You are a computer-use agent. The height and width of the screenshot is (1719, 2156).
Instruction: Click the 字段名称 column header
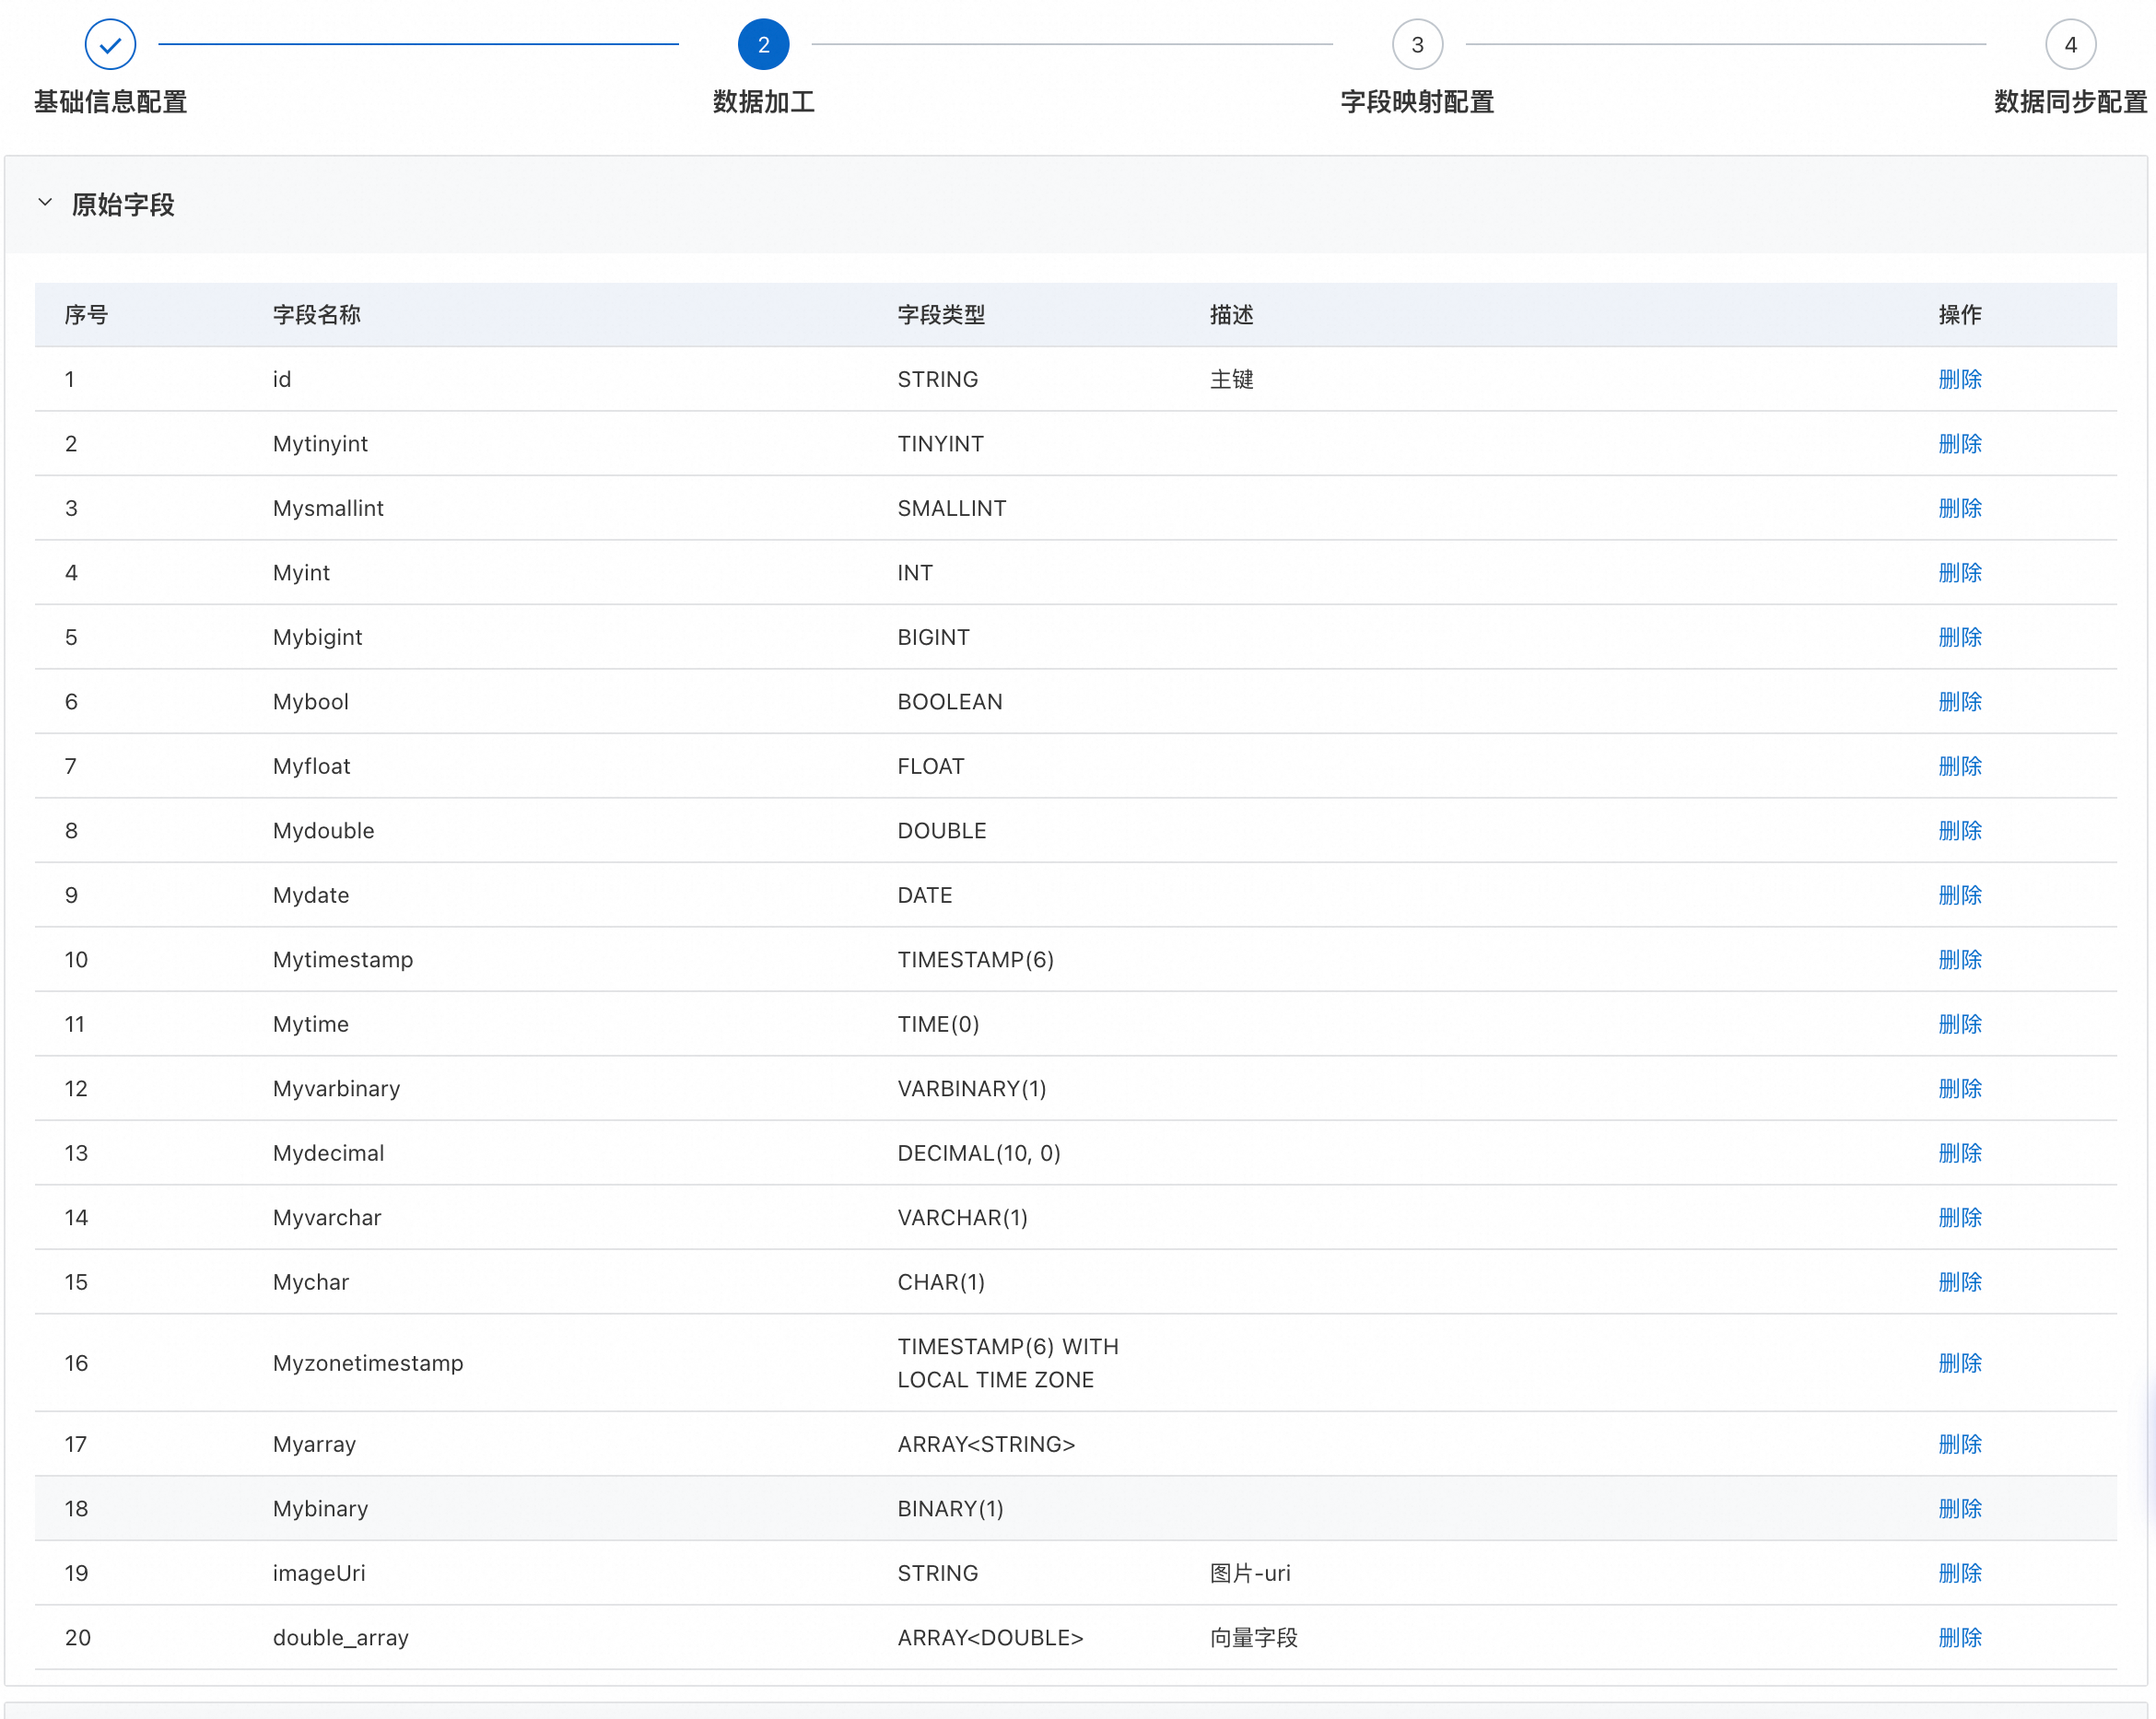tap(316, 316)
